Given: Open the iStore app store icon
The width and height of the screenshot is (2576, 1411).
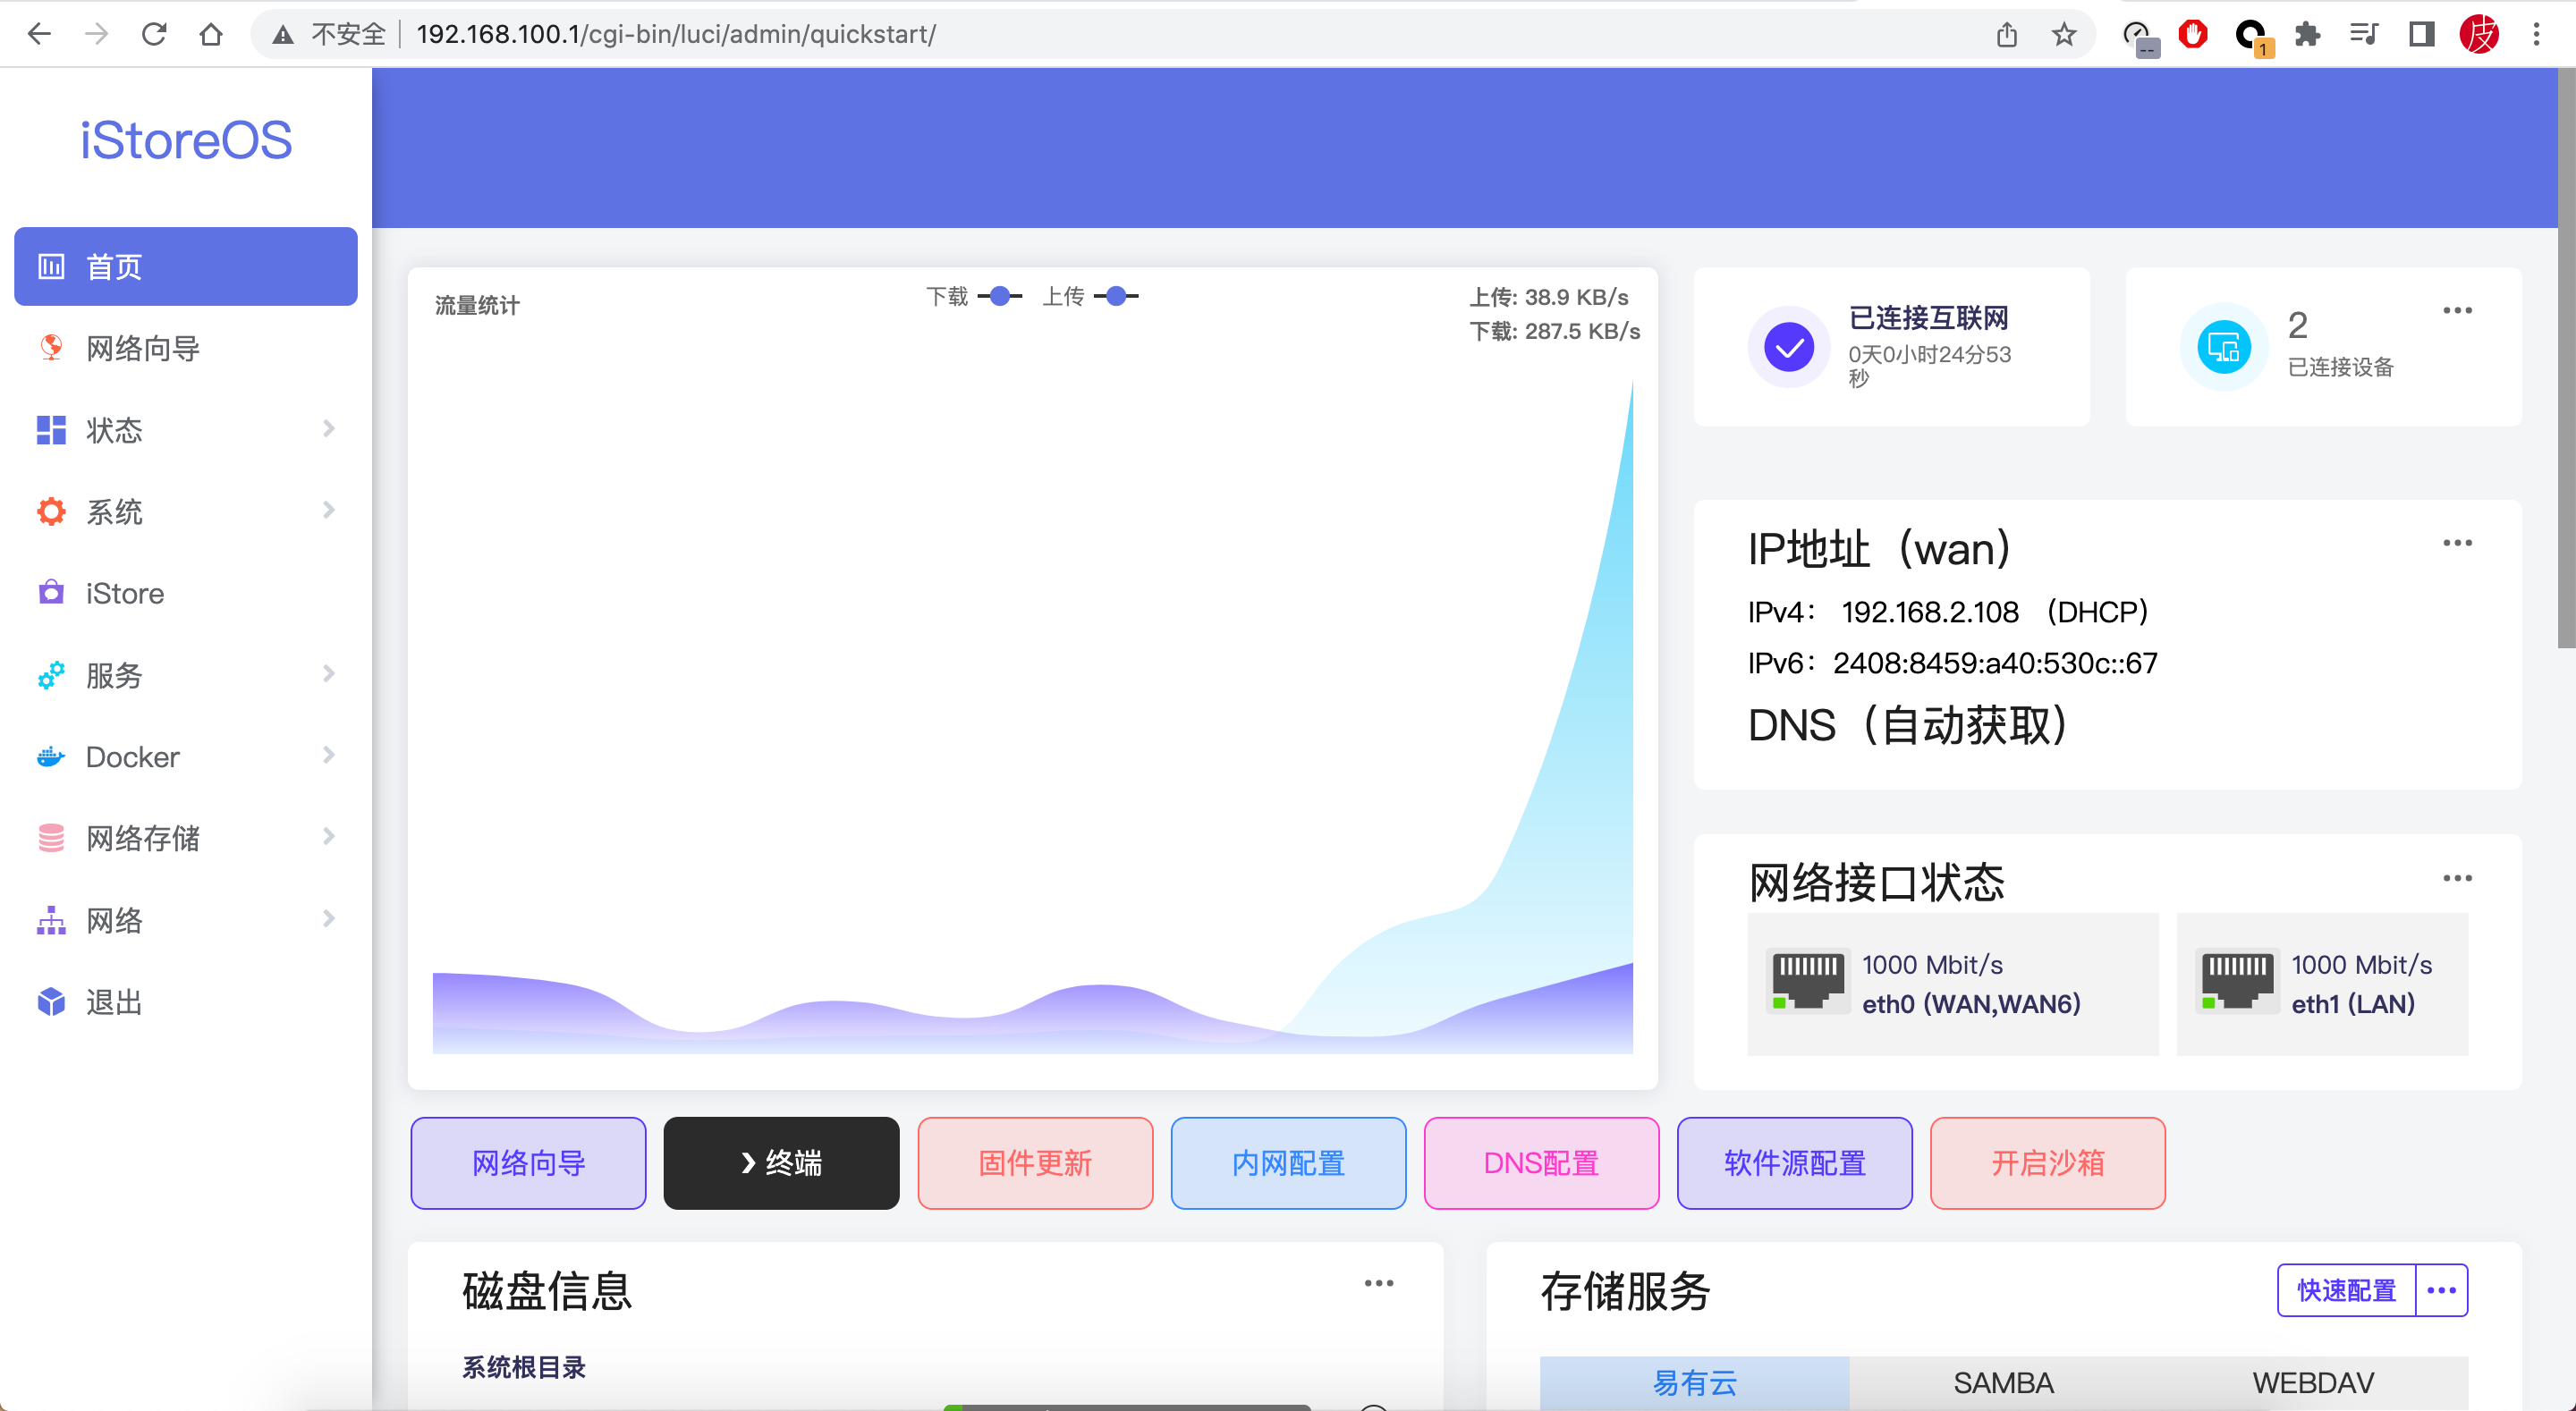Looking at the screenshot, I should [x=51, y=593].
